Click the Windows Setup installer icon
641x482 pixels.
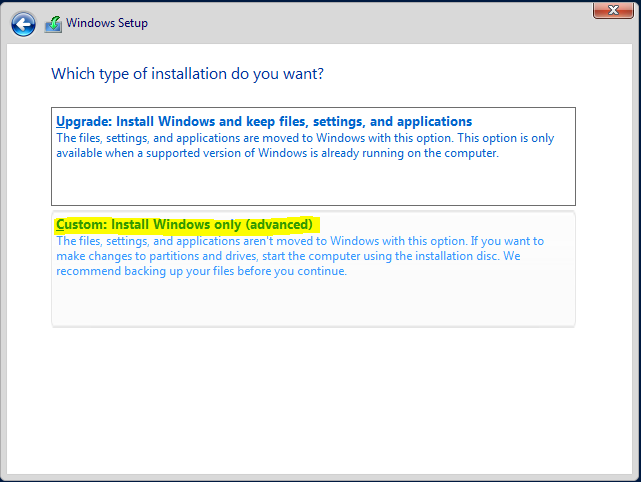point(53,24)
